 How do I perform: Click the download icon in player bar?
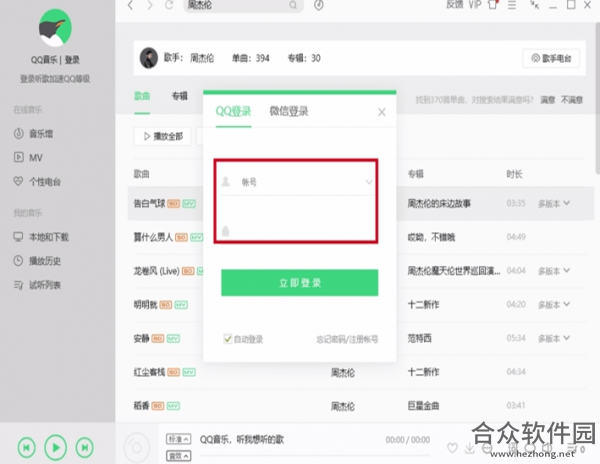470,448
